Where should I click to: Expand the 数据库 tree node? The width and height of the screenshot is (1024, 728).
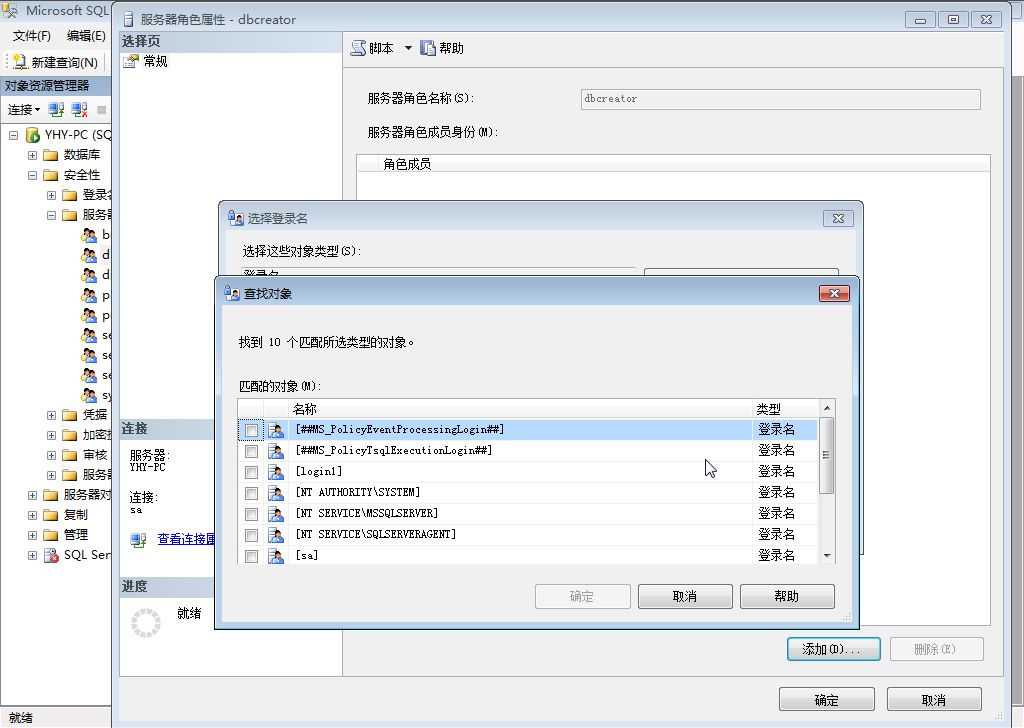click(x=32, y=155)
